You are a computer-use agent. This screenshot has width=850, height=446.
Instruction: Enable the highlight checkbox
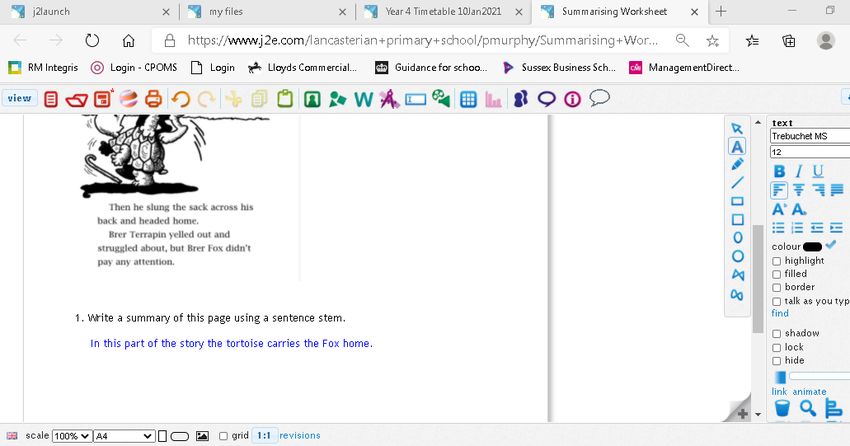[776, 261]
